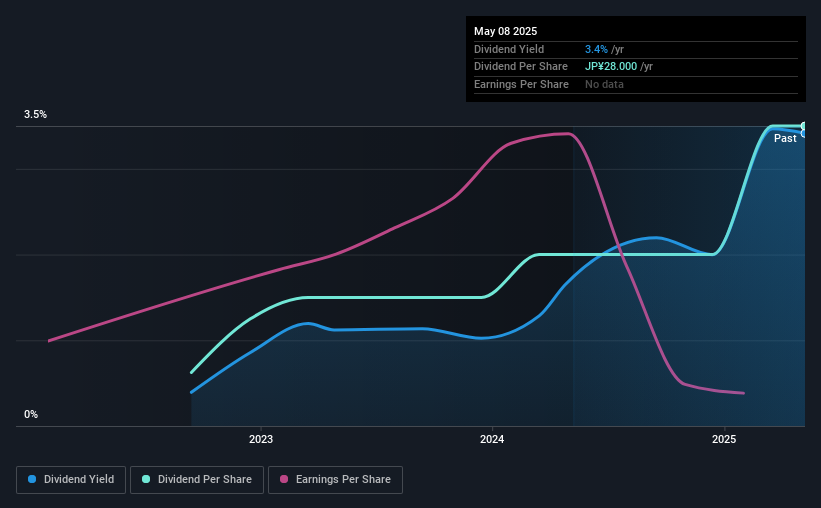Toggle the Dividend Yield legend button
821x508 pixels.
pos(71,480)
